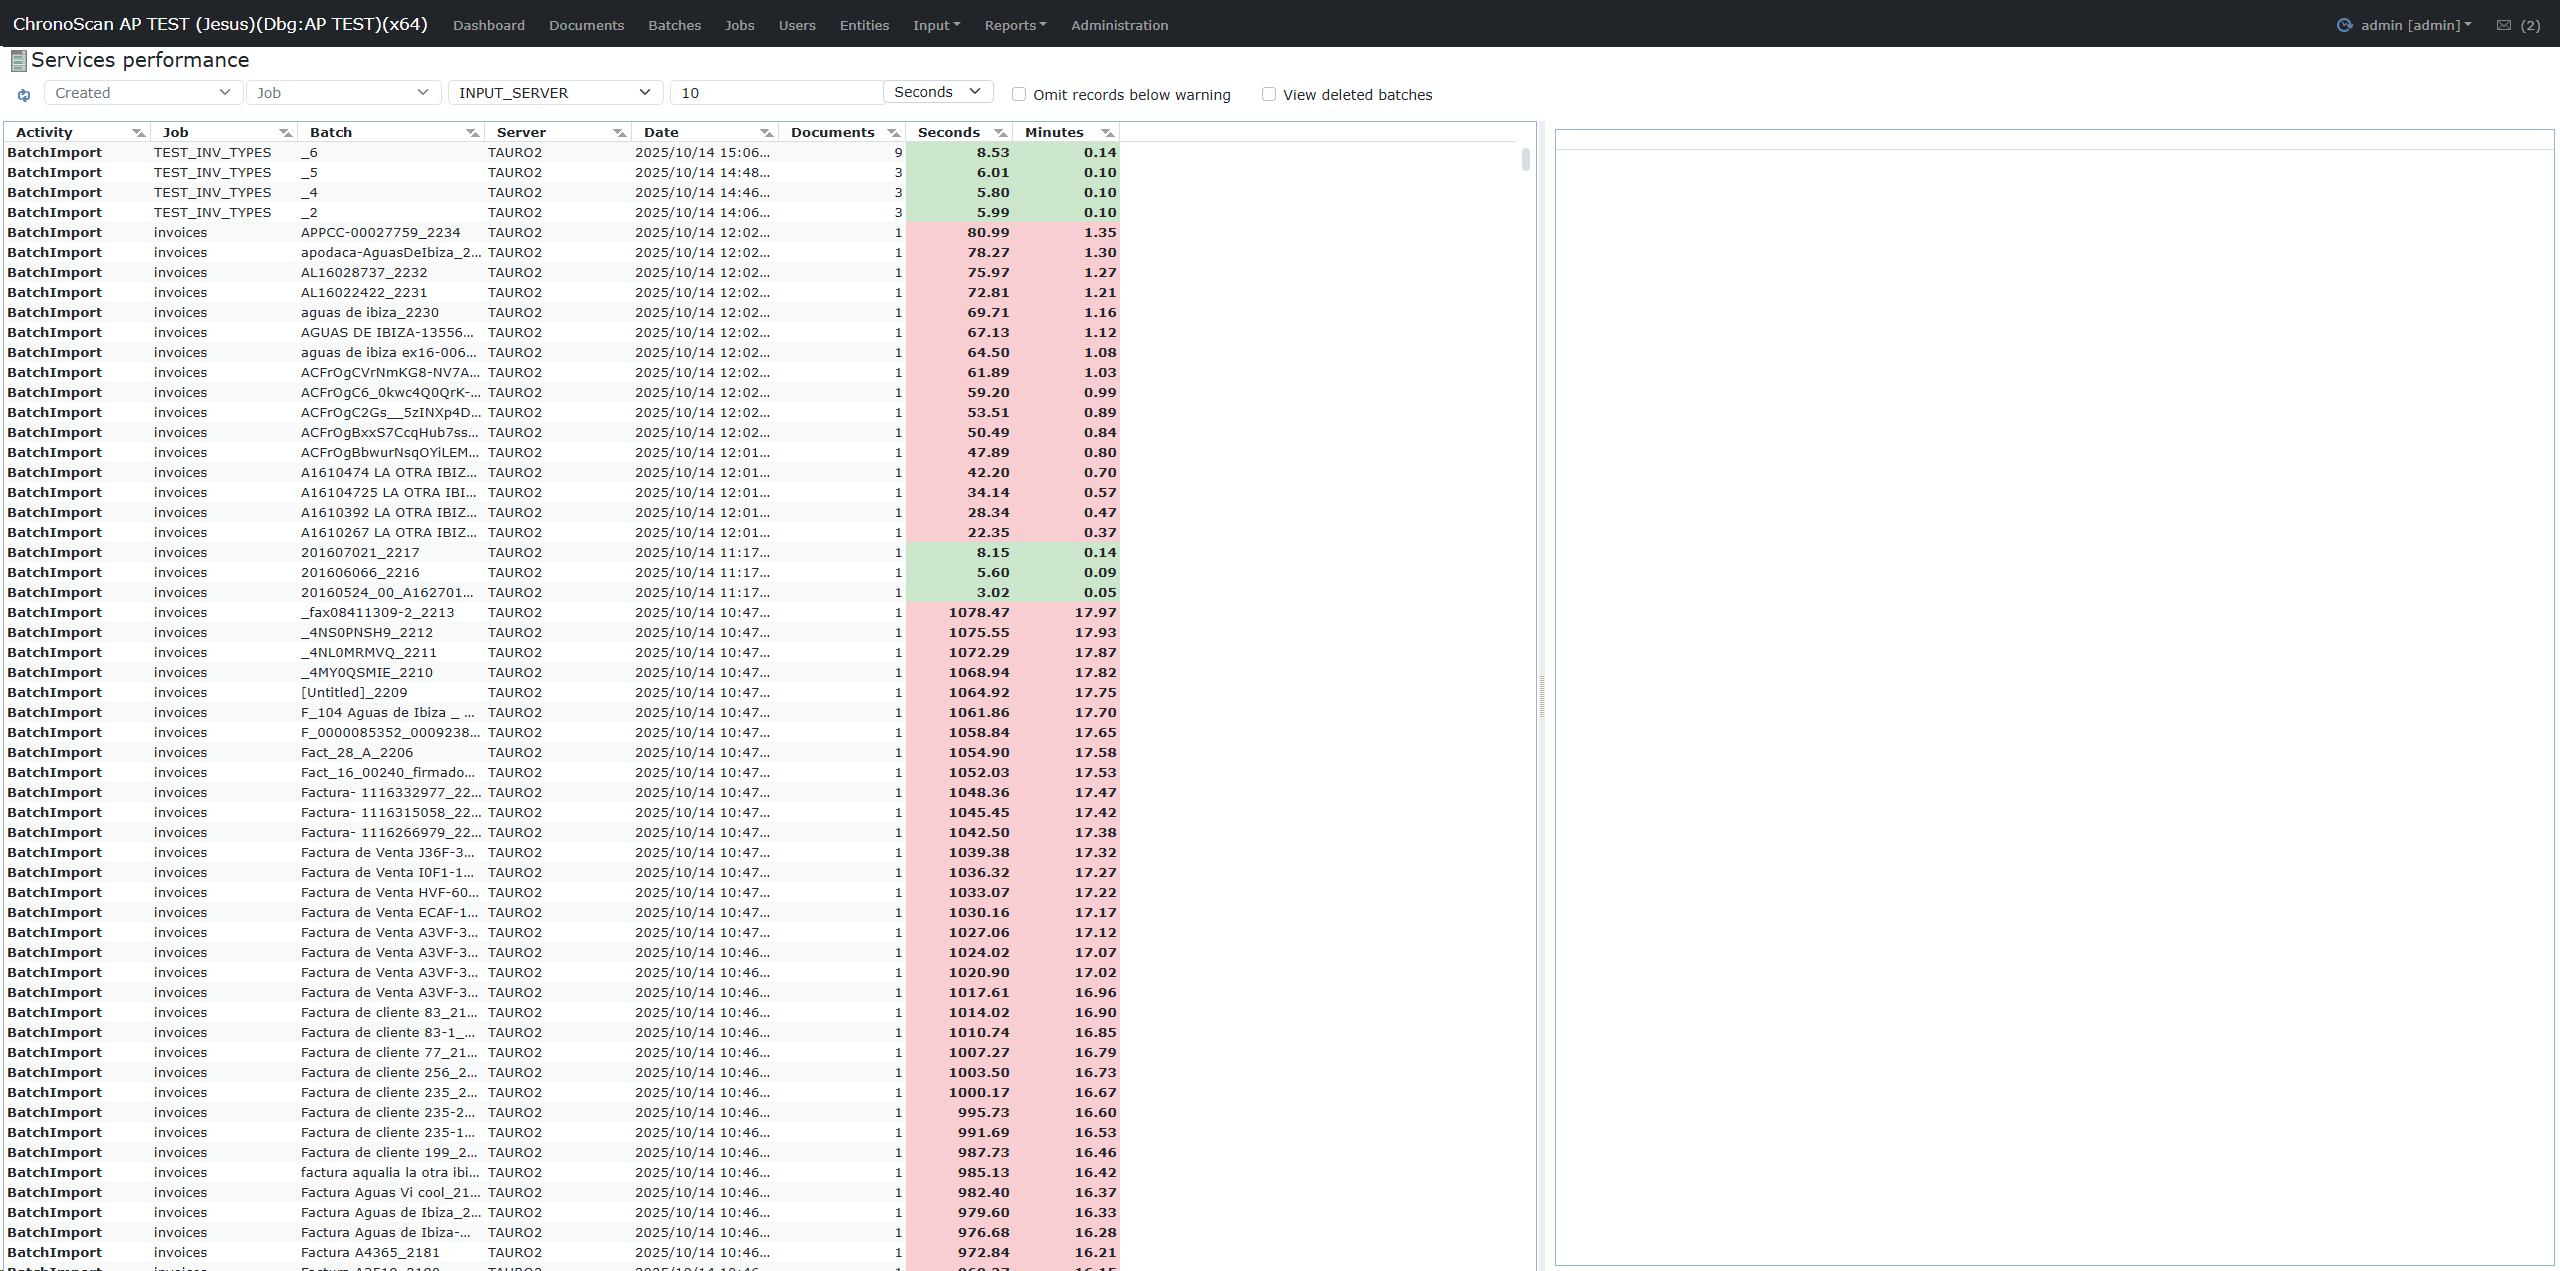Click the Activity column filter icon
The height and width of the screenshot is (1271, 2560).
click(x=138, y=133)
